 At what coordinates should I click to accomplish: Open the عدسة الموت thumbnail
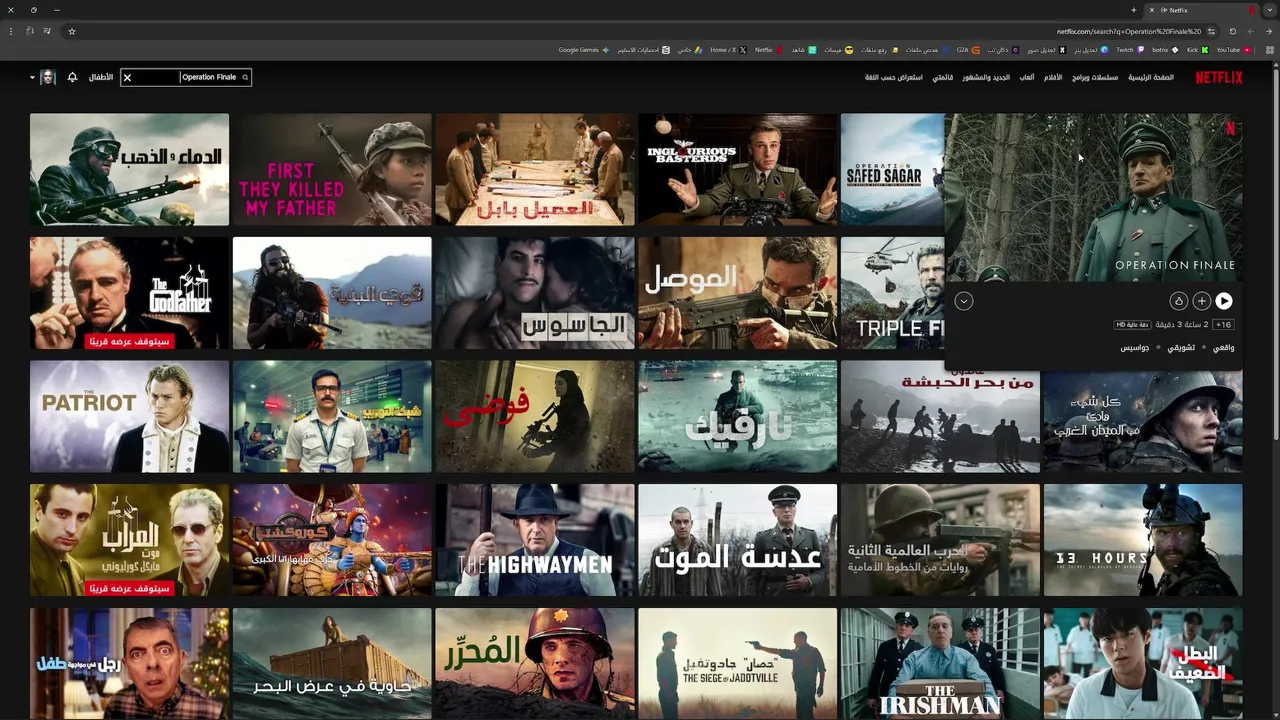[x=738, y=540]
